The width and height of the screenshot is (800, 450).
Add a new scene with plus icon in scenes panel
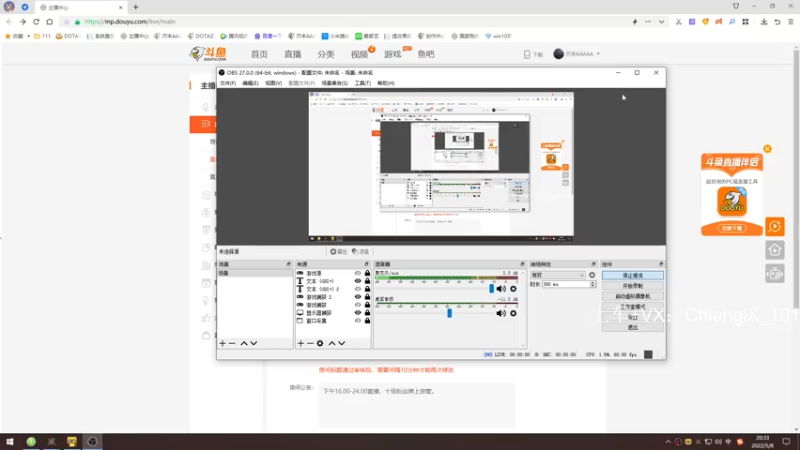[x=222, y=343]
